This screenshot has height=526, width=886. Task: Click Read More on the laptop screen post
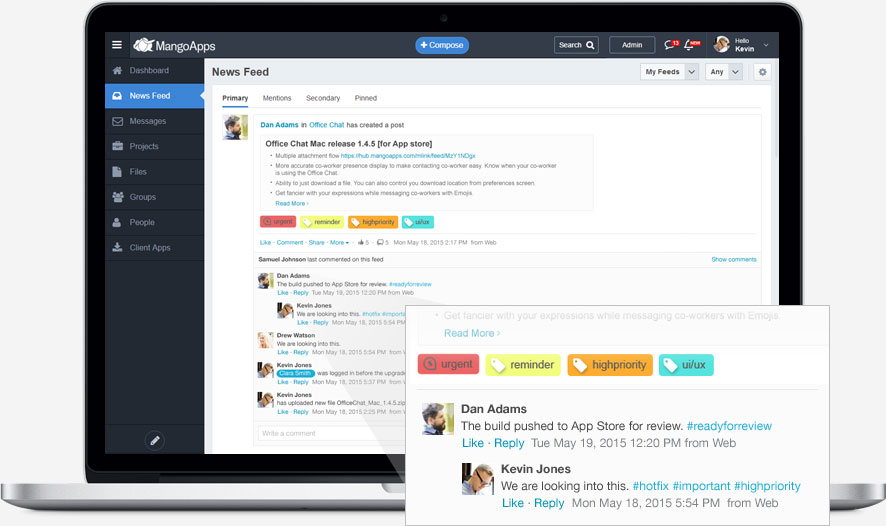click(292, 203)
